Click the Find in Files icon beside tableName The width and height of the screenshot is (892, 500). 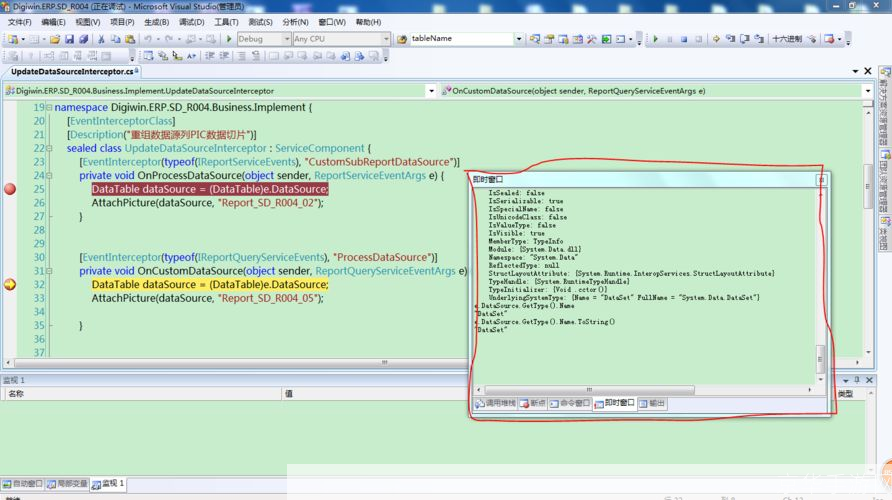402,39
